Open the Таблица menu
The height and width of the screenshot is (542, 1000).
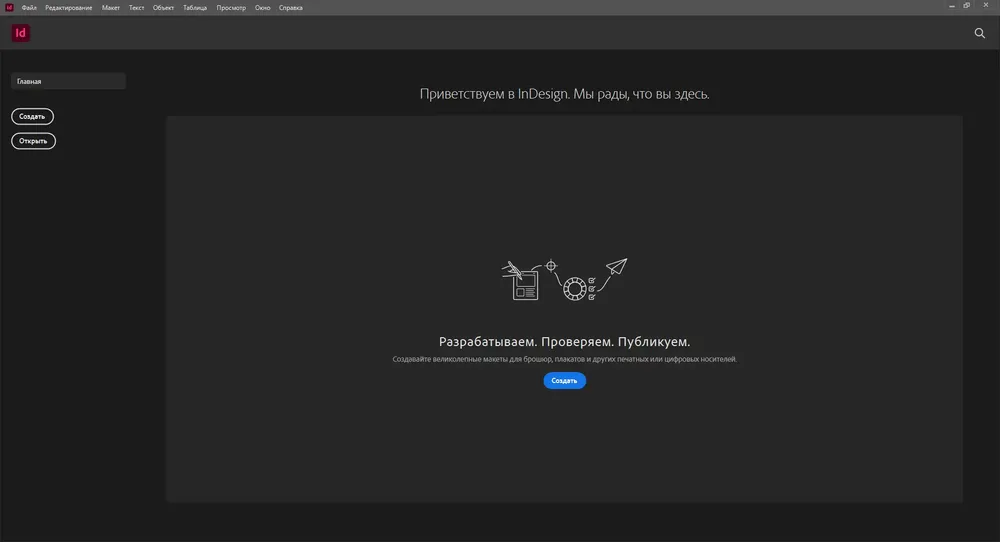click(195, 8)
